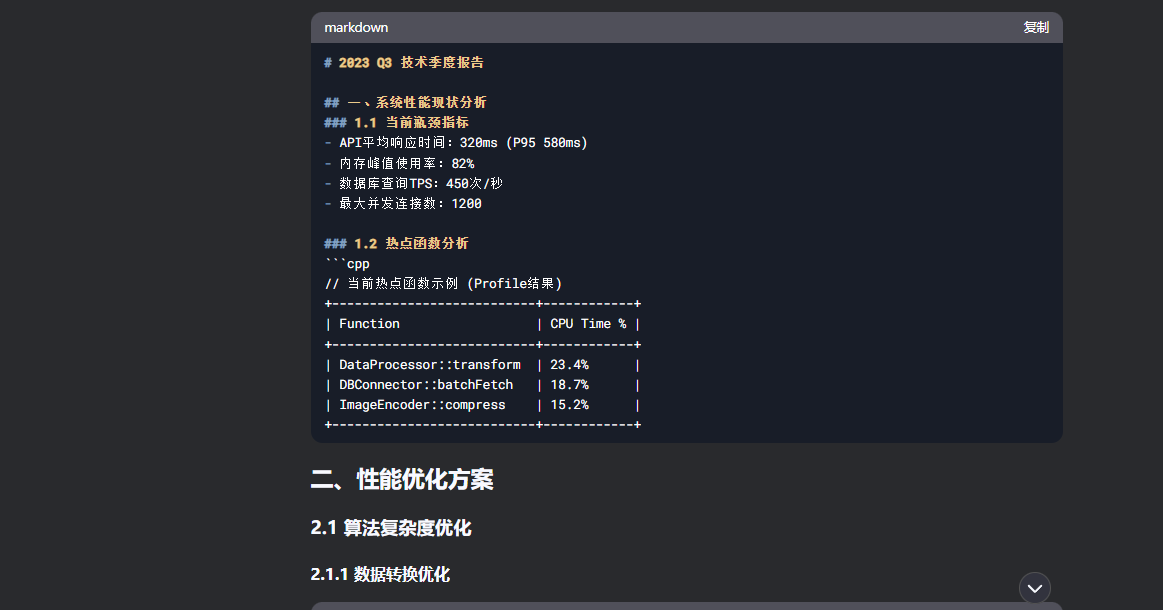The height and width of the screenshot is (610, 1163).
Task: Click the '### 1.1 当前瓶颈指标' line
Action: [x=397, y=122]
